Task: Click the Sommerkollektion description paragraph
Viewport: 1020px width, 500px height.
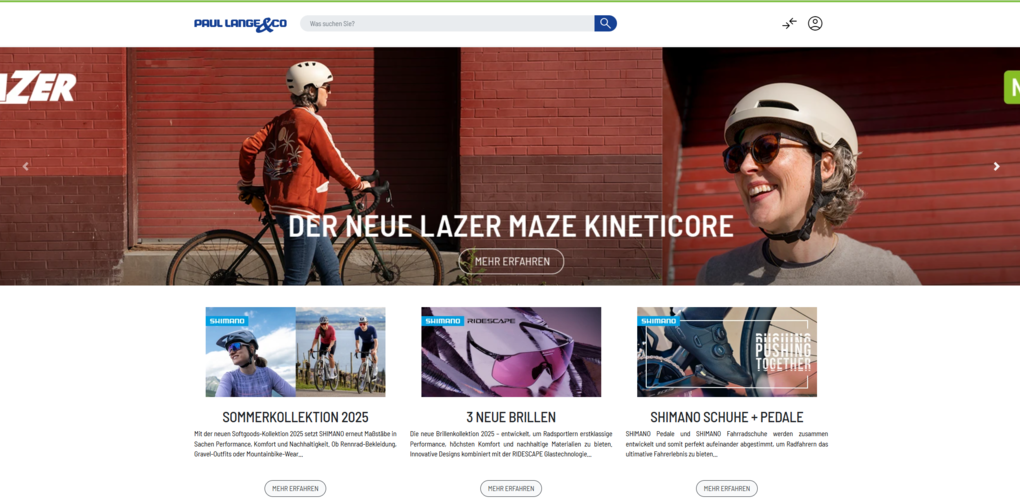Action: [x=295, y=444]
